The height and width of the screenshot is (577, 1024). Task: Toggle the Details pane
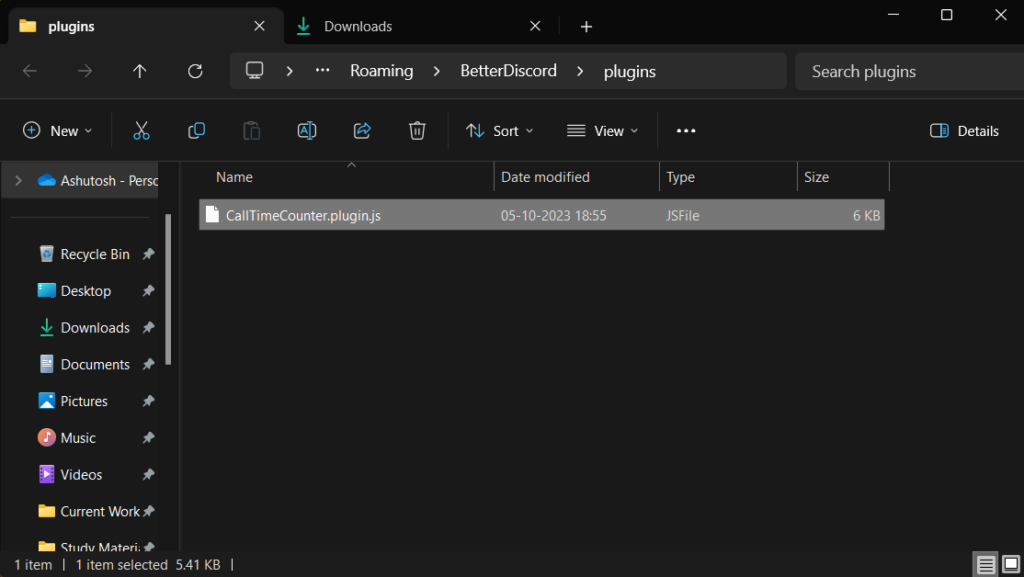(964, 131)
